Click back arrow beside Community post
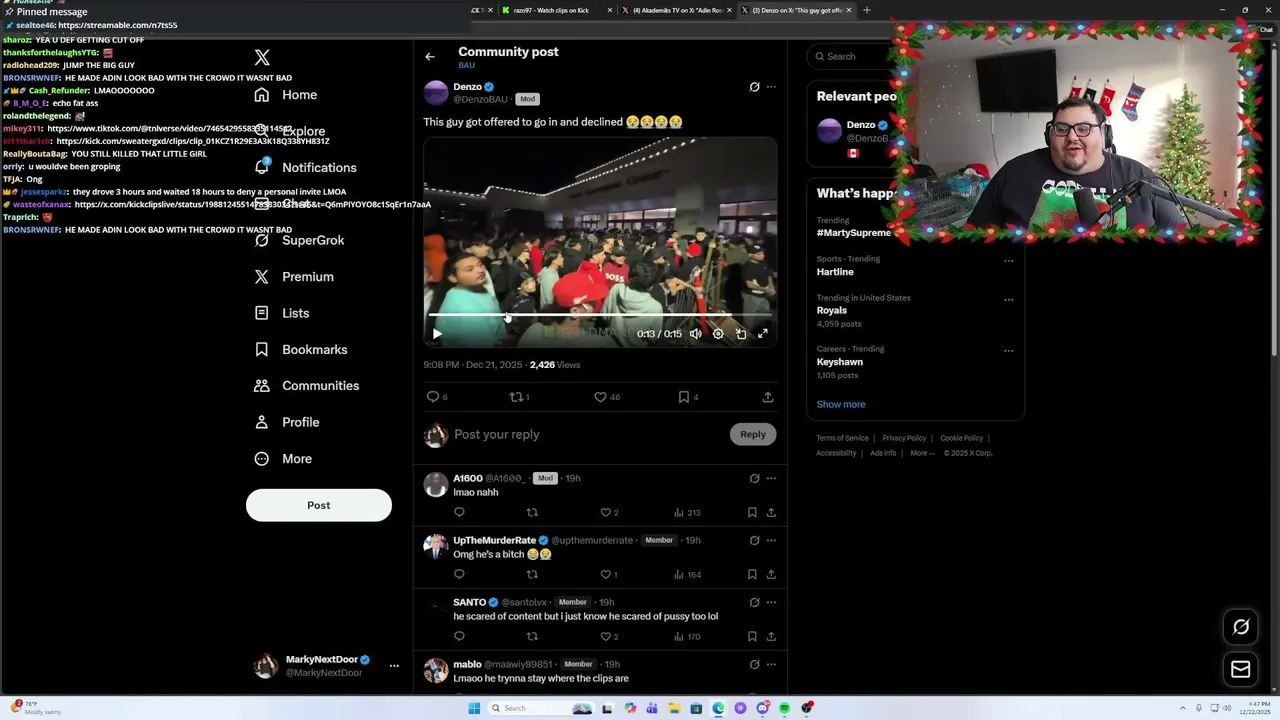The image size is (1280, 720). [430, 57]
